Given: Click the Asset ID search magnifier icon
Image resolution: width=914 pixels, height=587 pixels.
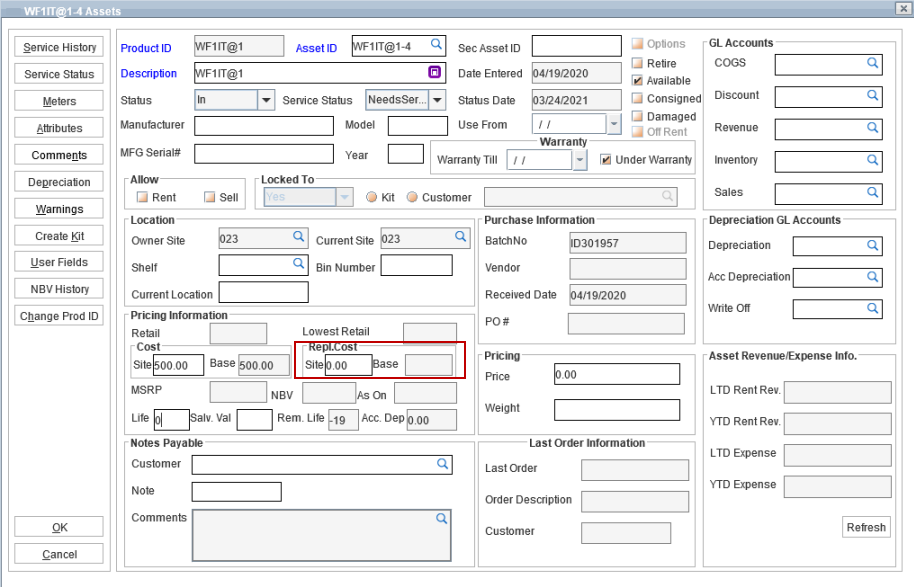Looking at the screenshot, I should (x=436, y=44).
